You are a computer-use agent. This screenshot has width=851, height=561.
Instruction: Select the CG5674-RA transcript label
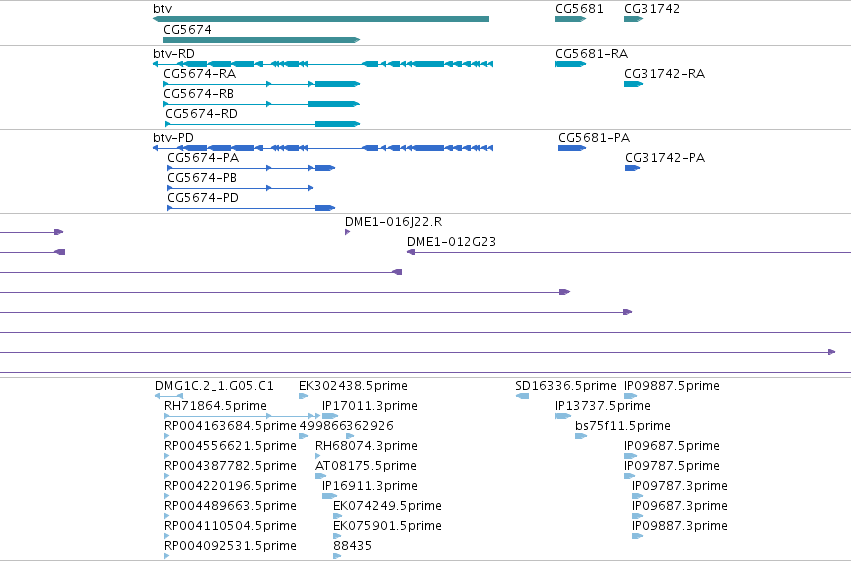(x=200, y=74)
